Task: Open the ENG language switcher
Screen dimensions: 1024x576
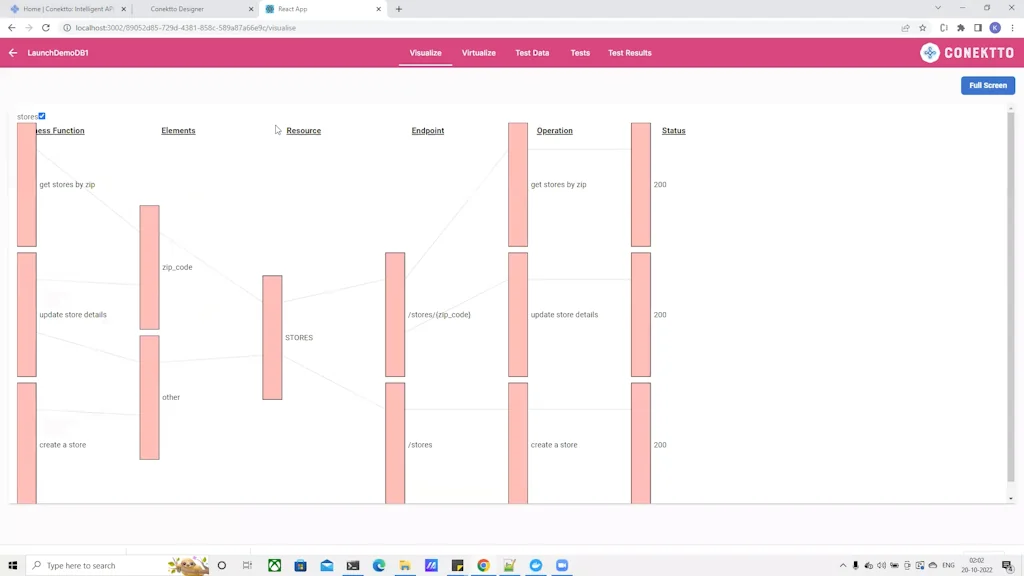Action: (948, 565)
